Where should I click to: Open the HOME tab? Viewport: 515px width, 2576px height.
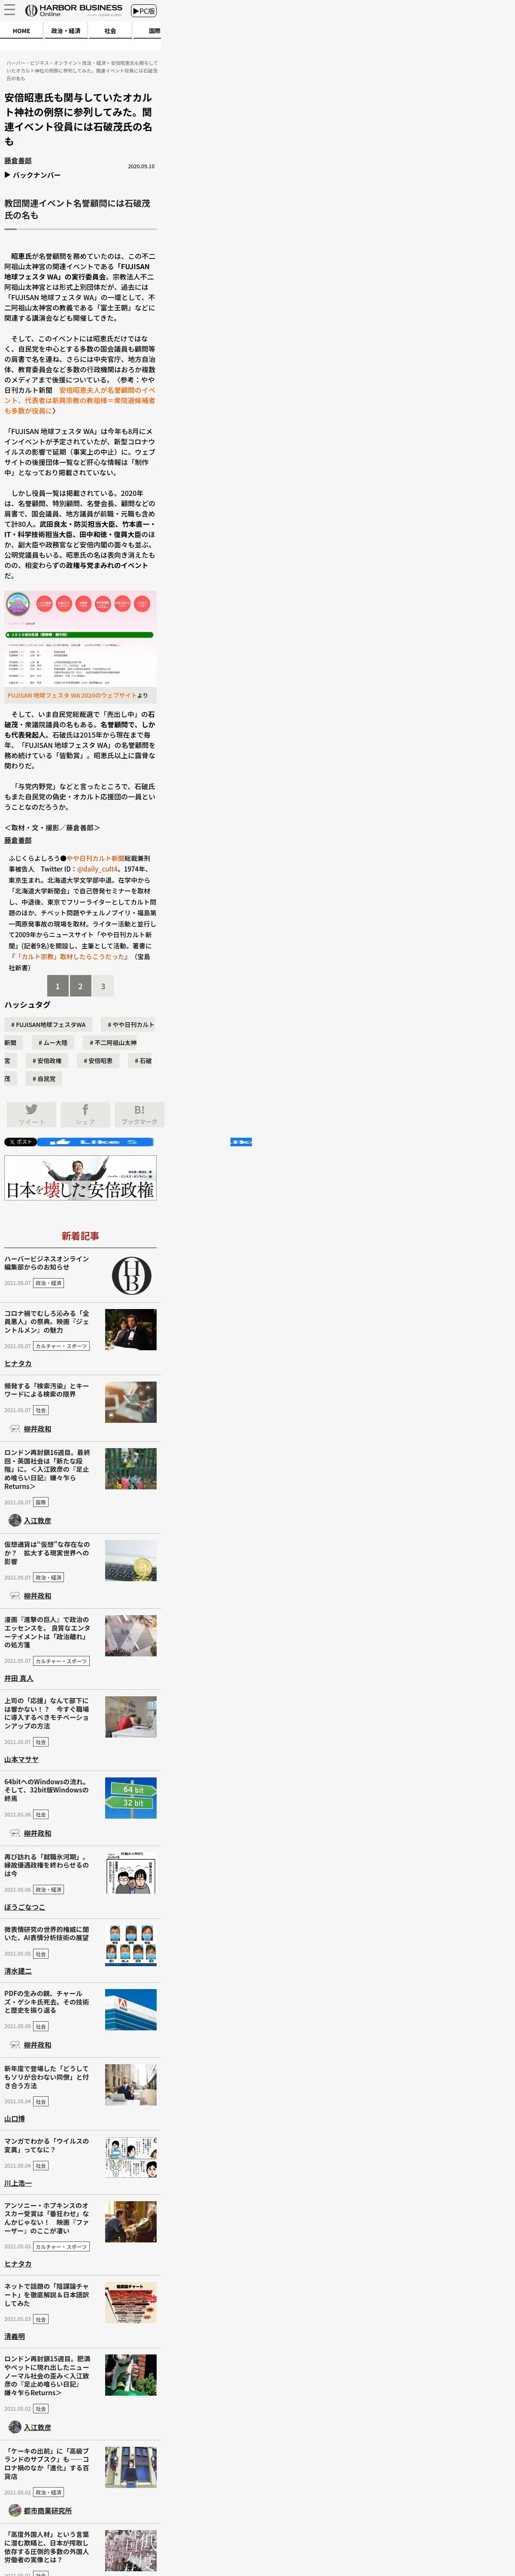21,31
